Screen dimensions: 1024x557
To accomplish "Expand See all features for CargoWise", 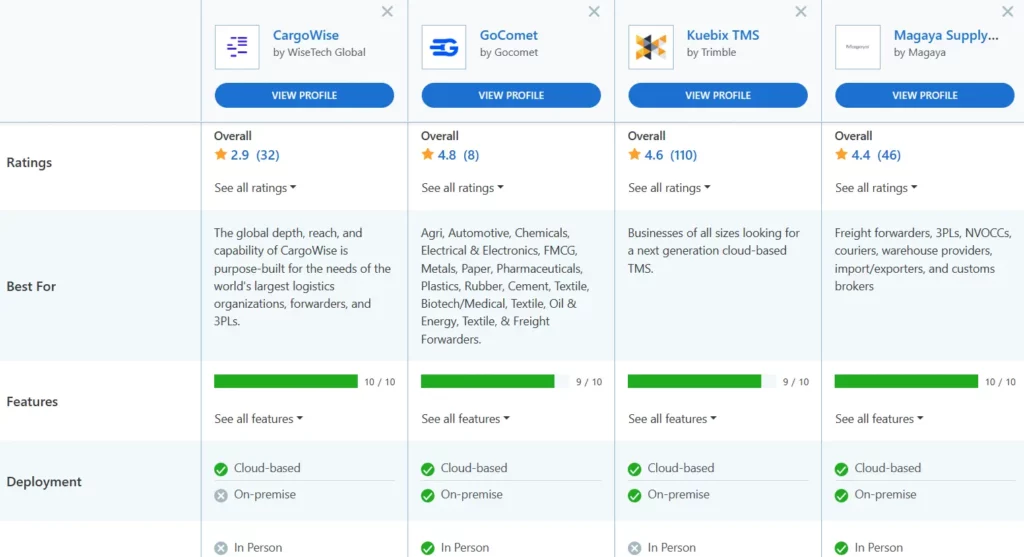I will point(259,419).
